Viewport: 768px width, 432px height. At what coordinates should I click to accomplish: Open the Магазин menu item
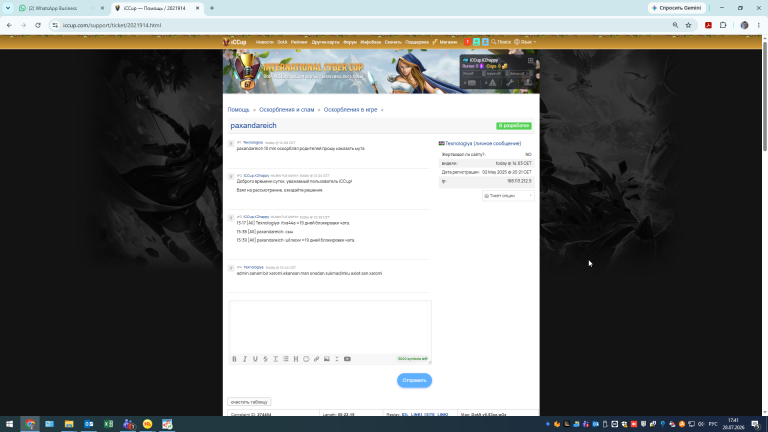click(x=445, y=42)
